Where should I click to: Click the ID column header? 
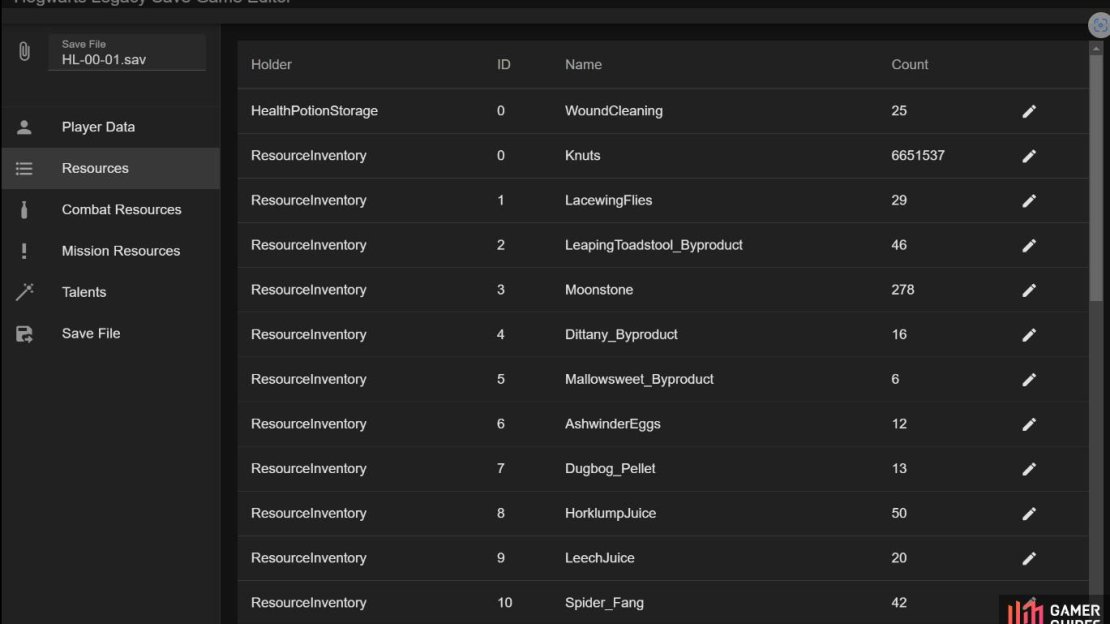pos(503,64)
